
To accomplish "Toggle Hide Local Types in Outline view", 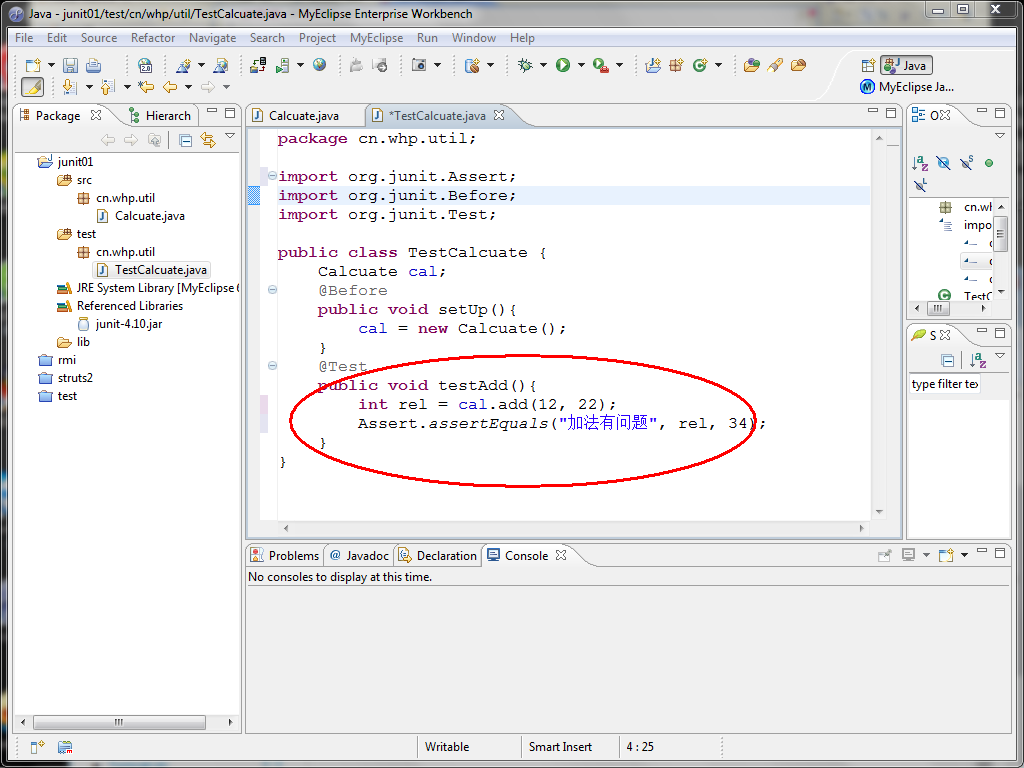I will 920,185.
